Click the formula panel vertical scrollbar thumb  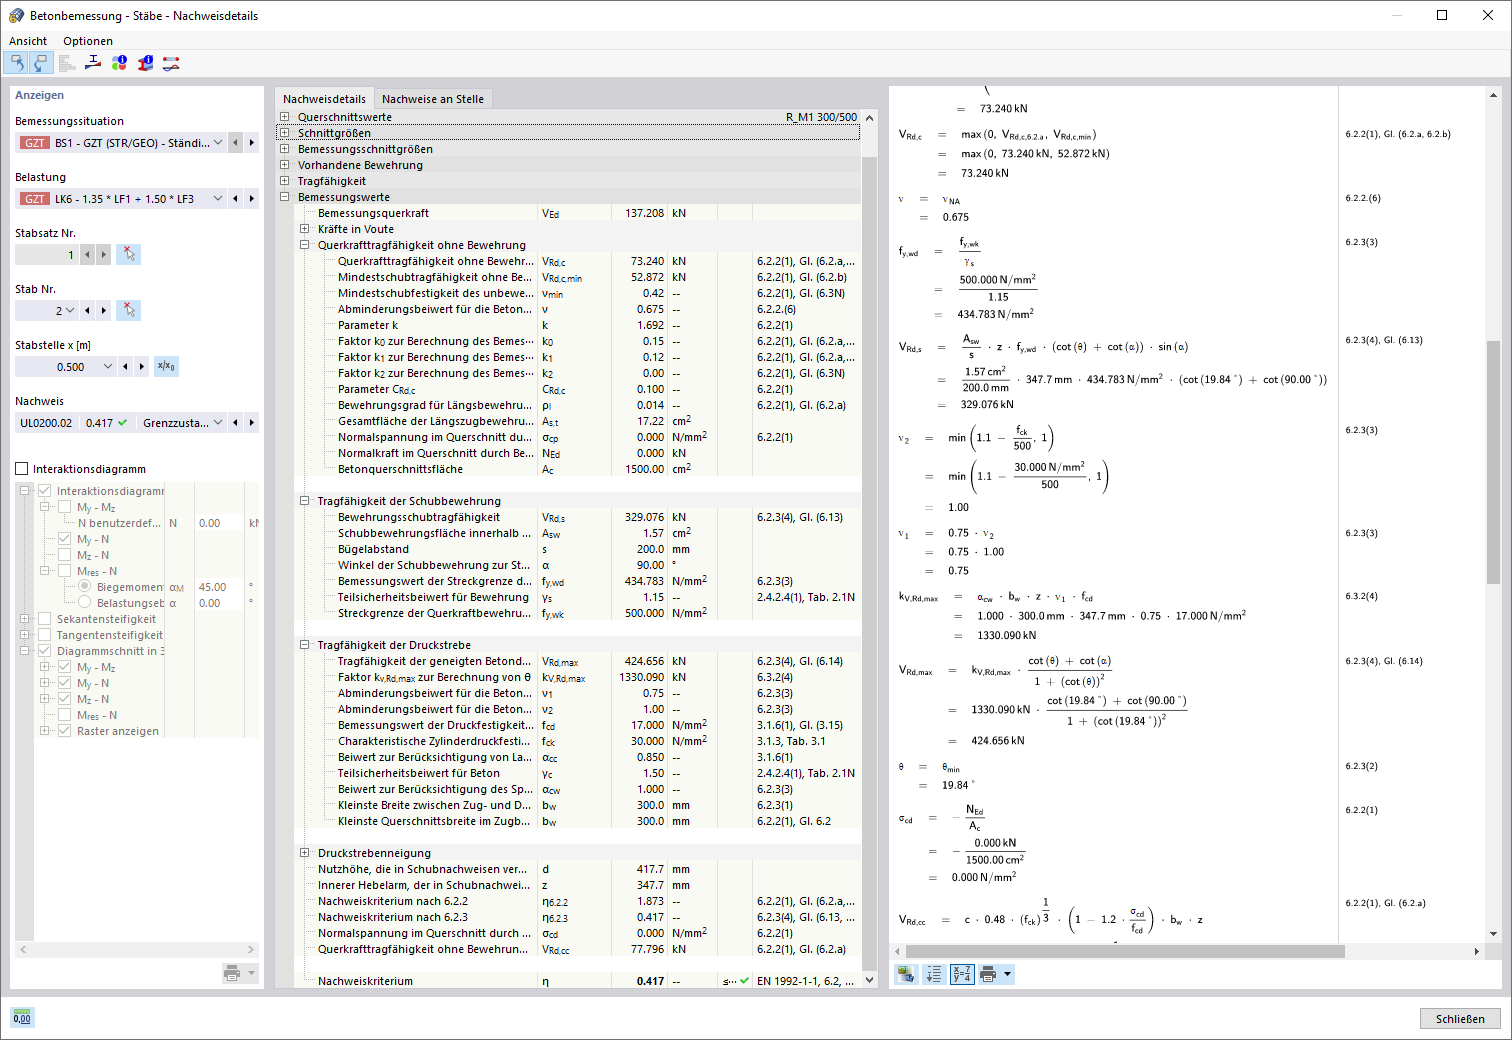[1493, 462]
